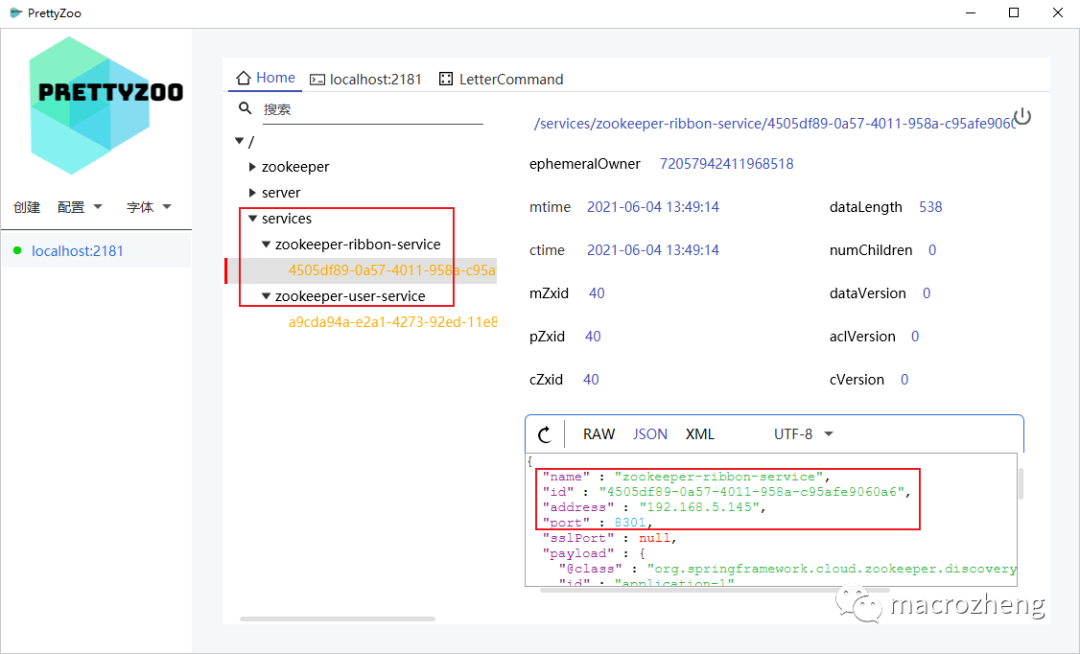The image size is (1080, 654).
Task: Expand the zookeeper tree node
Action: [252, 167]
